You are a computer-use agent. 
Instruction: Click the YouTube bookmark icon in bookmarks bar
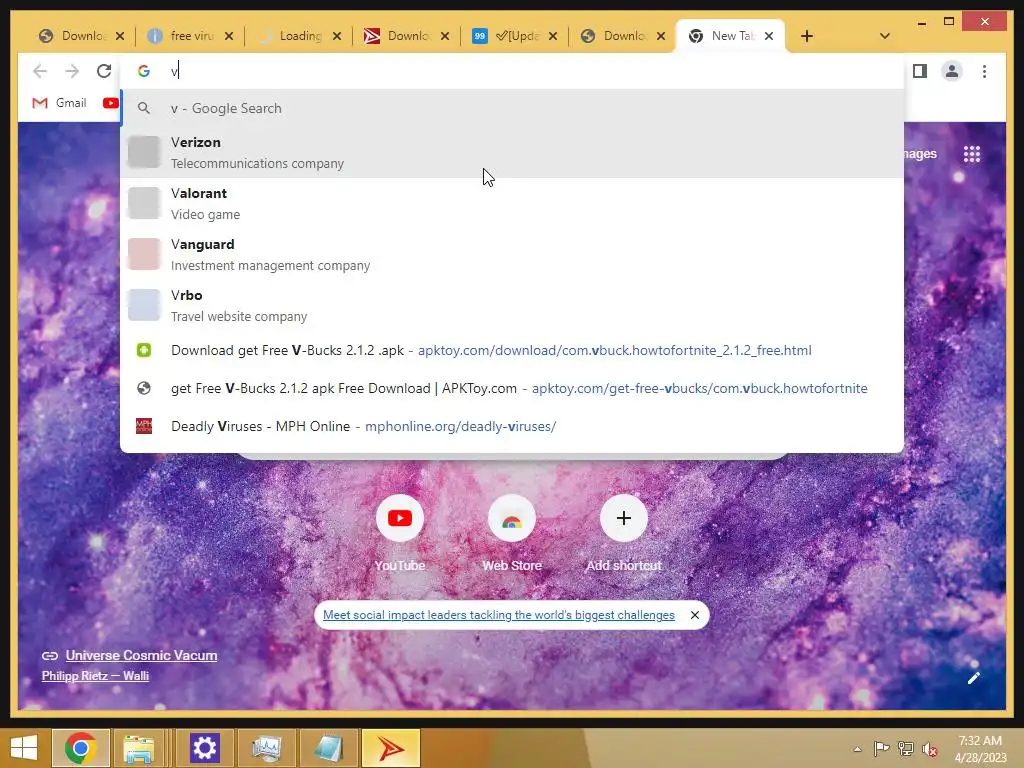coord(110,103)
